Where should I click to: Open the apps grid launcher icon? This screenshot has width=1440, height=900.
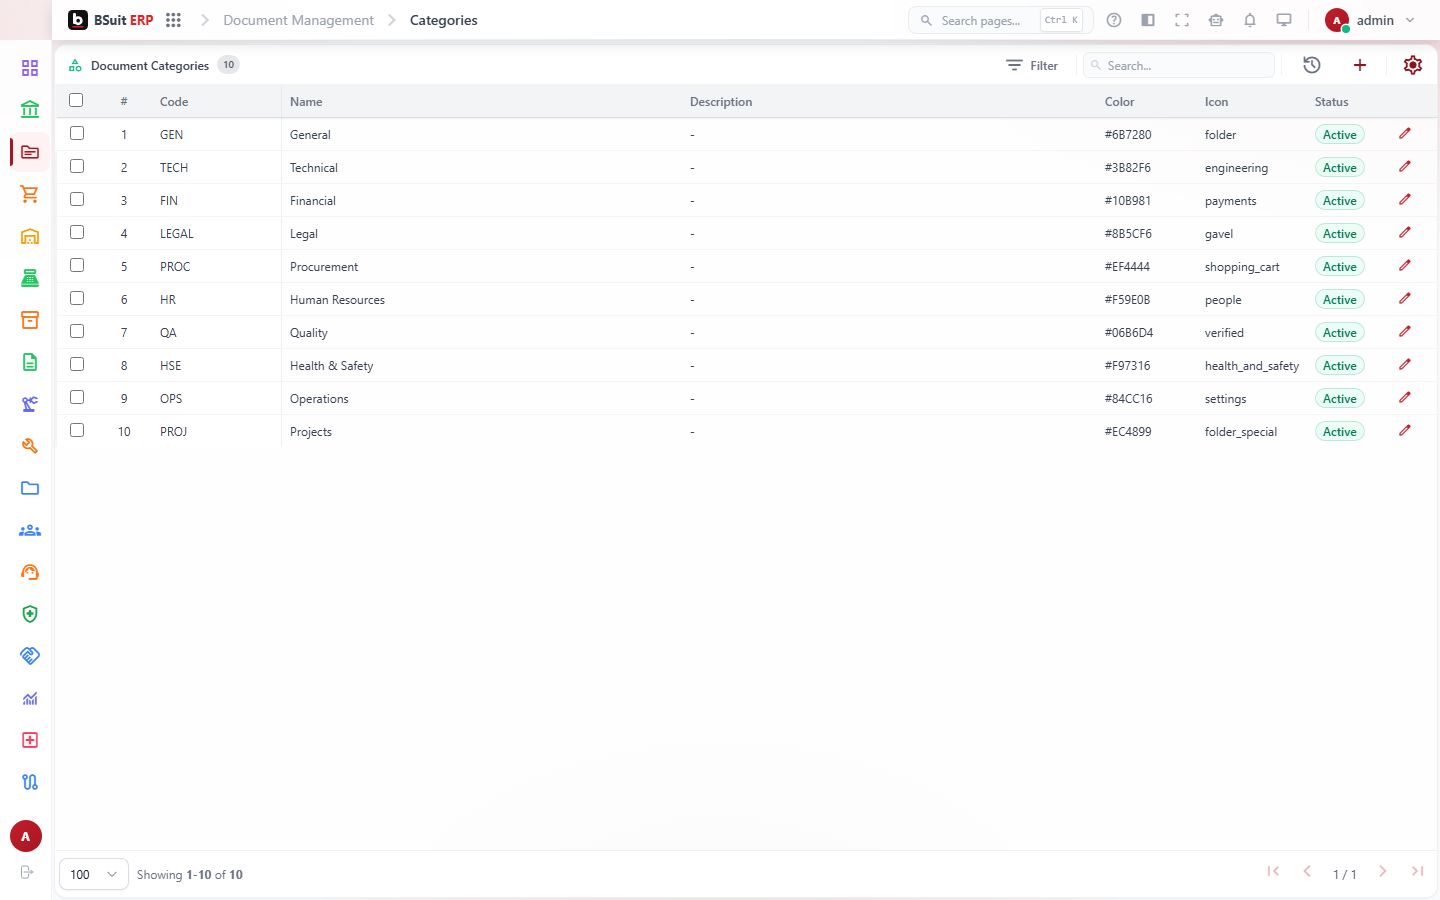click(x=173, y=20)
